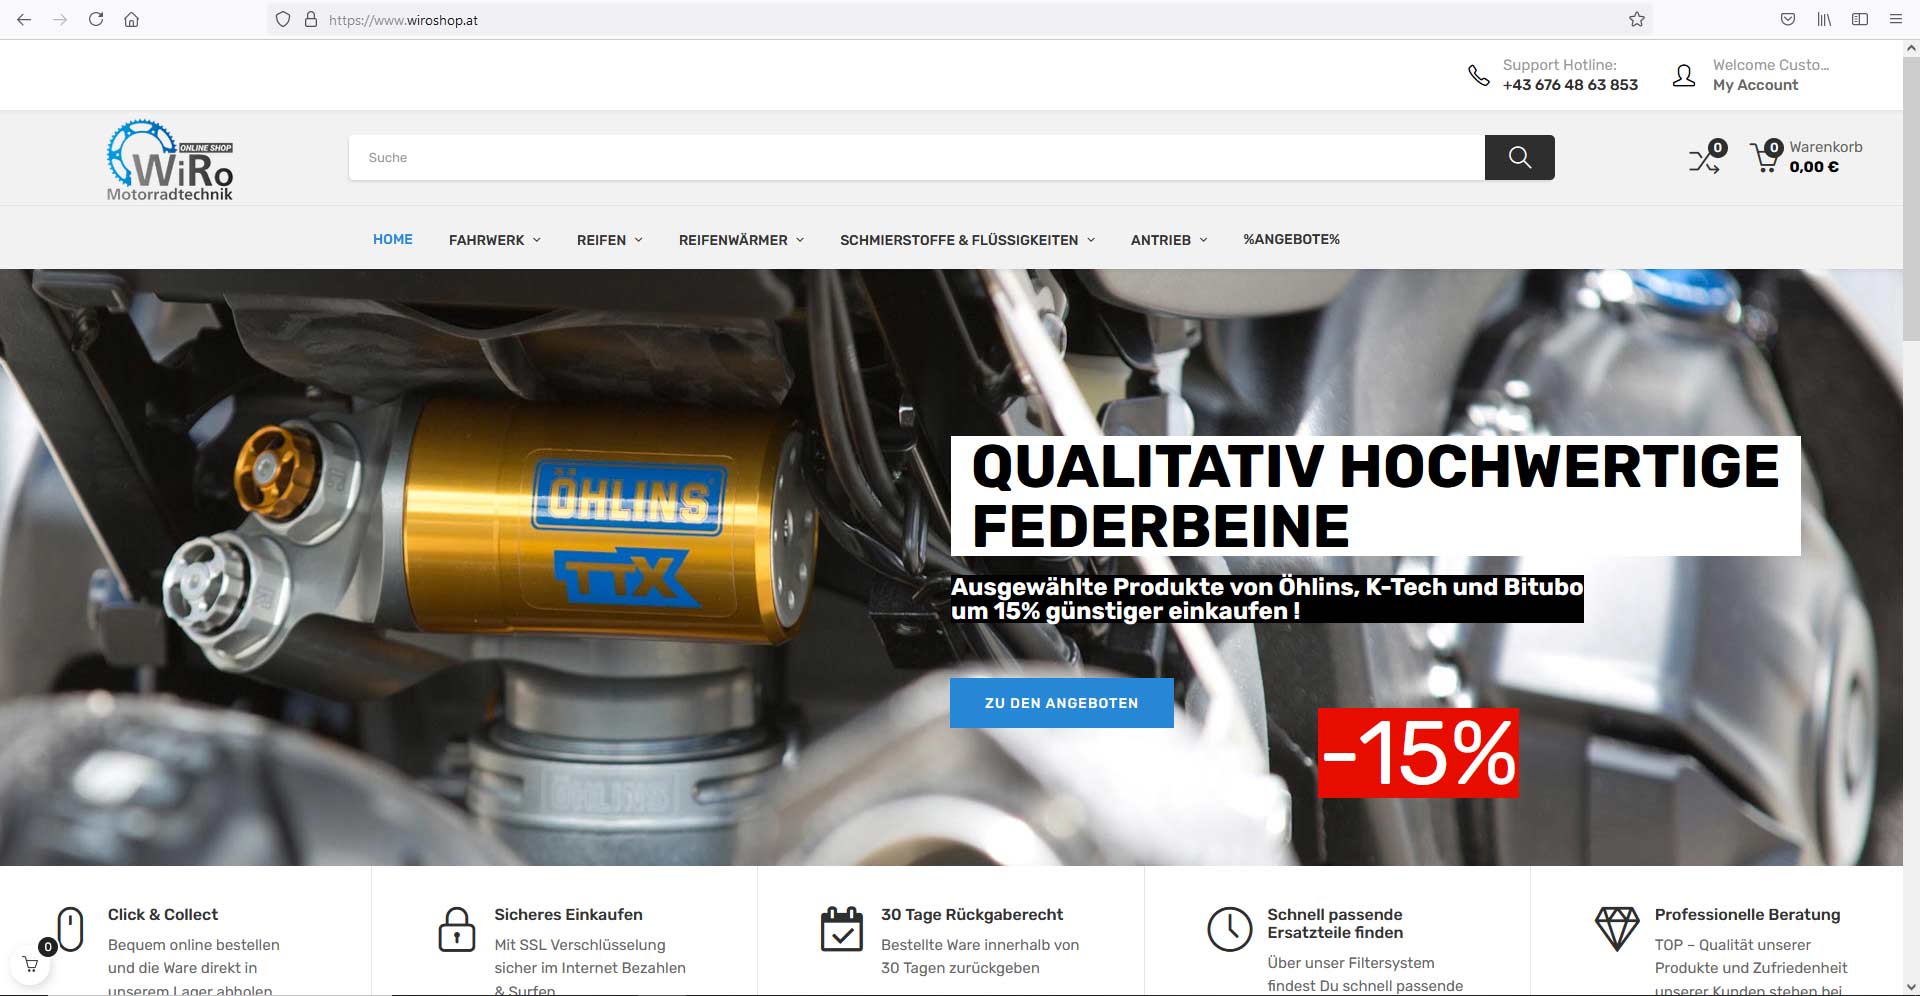Bookmark this page with the star icon
Screen dimensions: 1920x996
tap(1637, 20)
